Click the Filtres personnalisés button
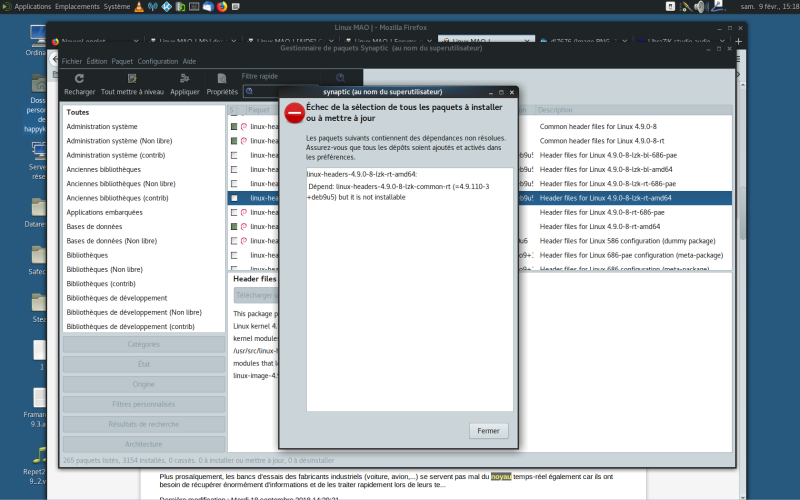 click(x=144, y=404)
